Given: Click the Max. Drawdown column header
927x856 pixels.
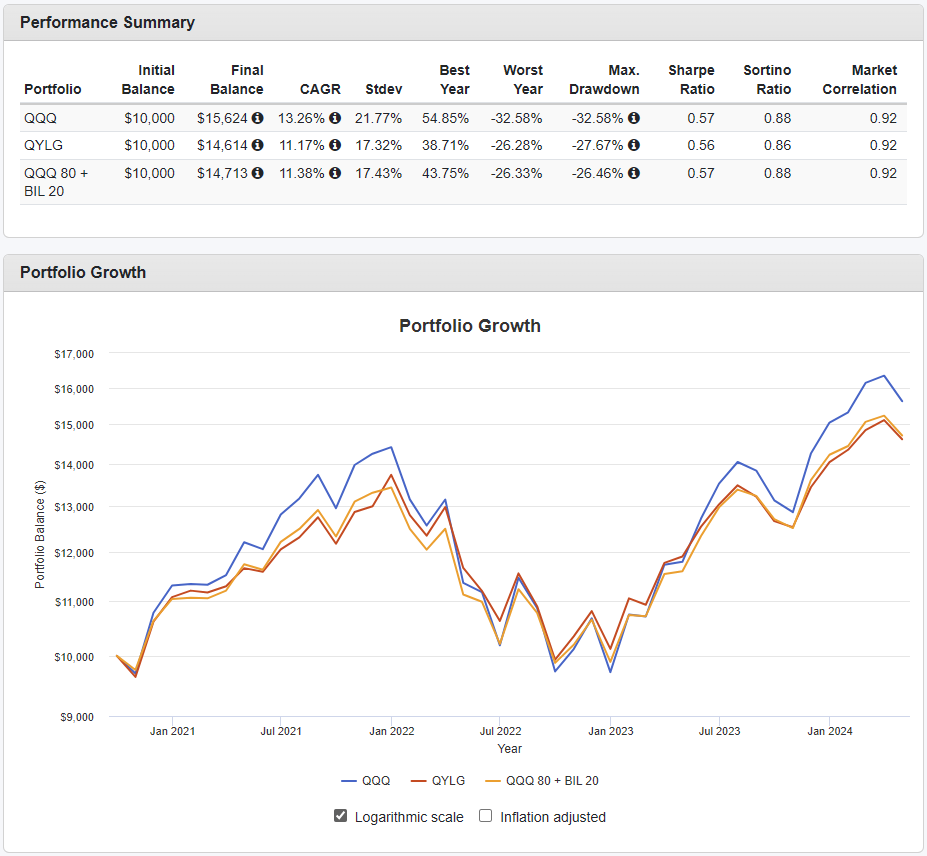Looking at the screenshot, I should (x=604, y=80).
